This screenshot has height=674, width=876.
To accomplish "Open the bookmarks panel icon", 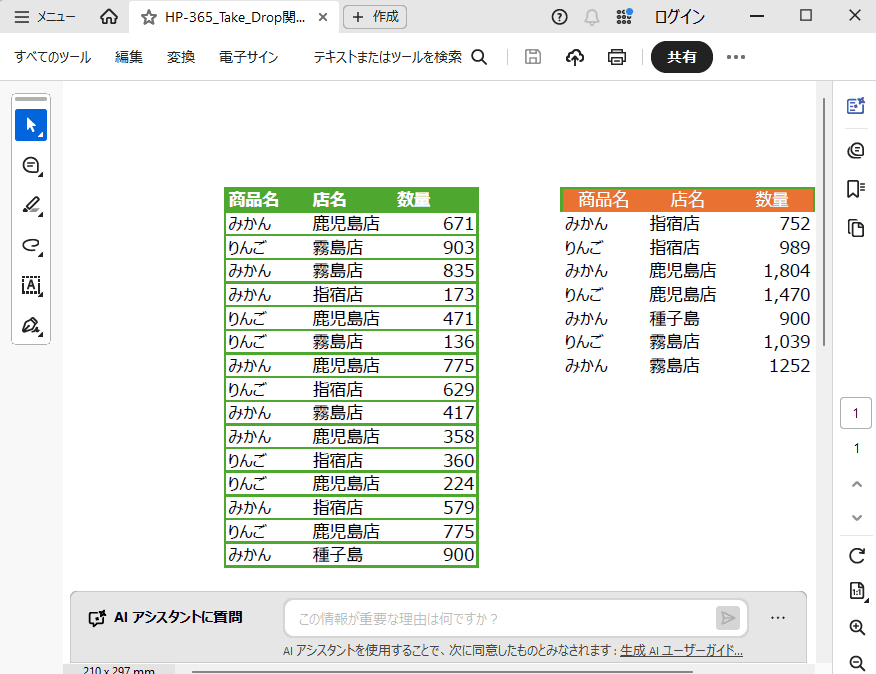I will point(855,188).
